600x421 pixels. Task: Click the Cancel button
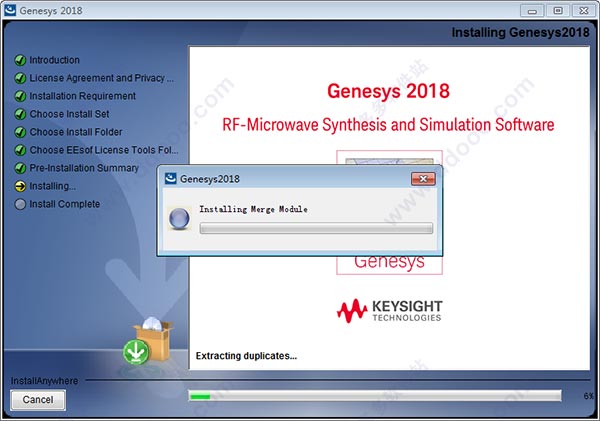(x=38, y=400)
